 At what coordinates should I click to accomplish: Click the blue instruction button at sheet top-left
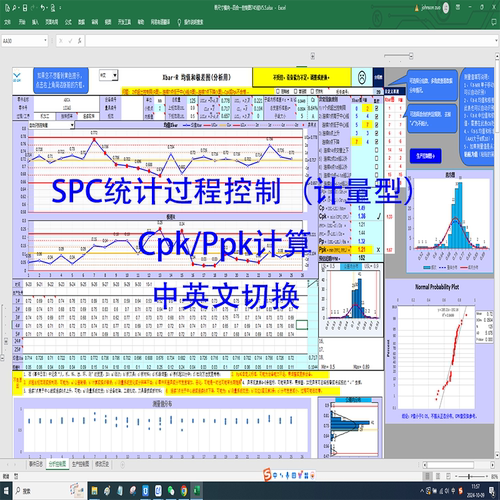click(61, 80)
